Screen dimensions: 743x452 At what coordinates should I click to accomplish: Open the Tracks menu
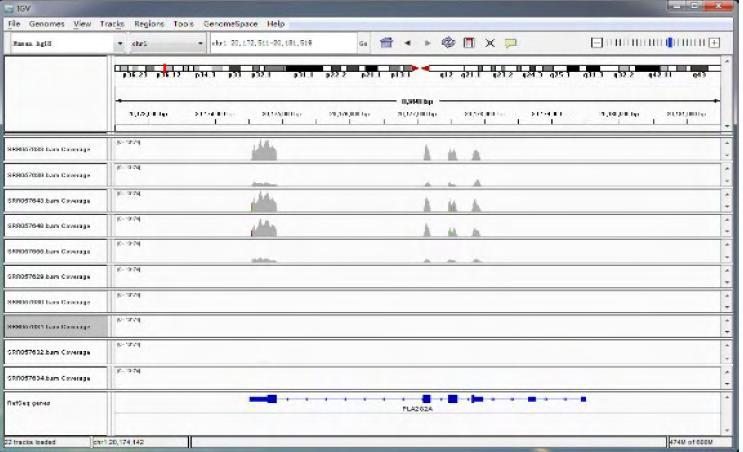pyautogui.click(x=112, y=24)
